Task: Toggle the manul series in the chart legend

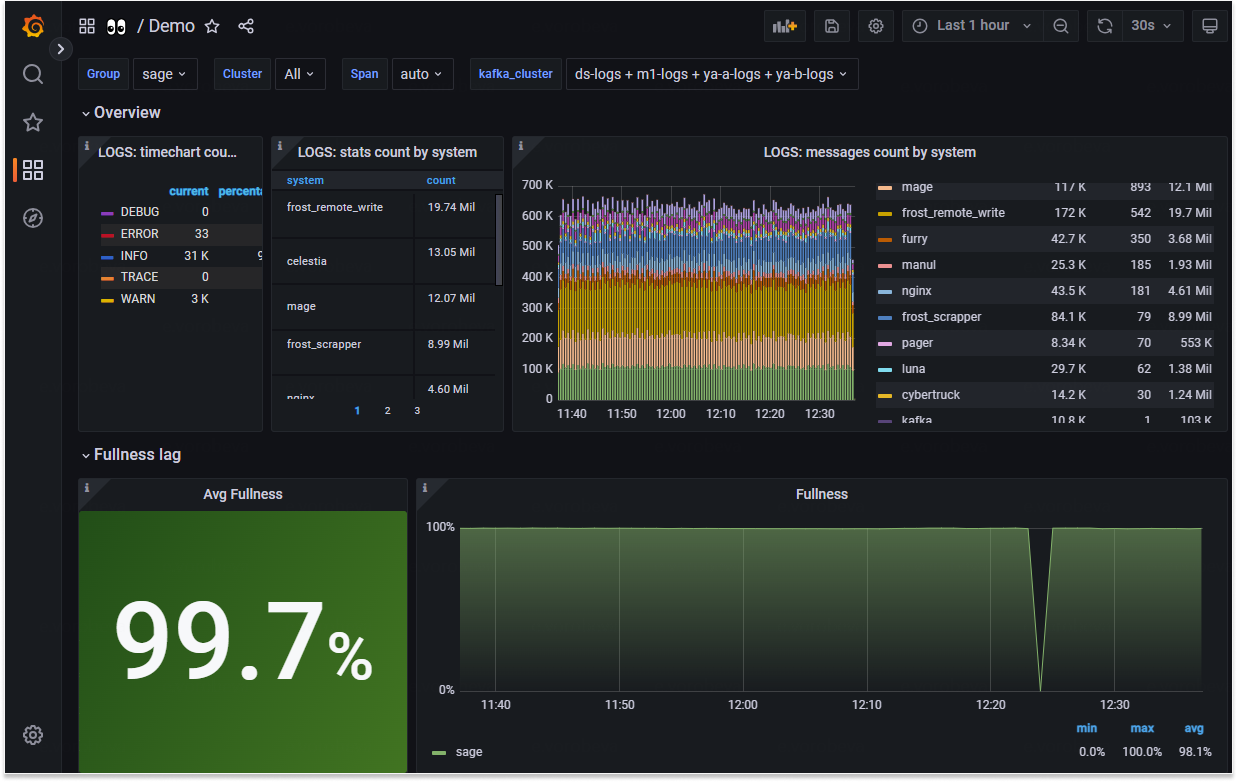Action: coord(919,265)
